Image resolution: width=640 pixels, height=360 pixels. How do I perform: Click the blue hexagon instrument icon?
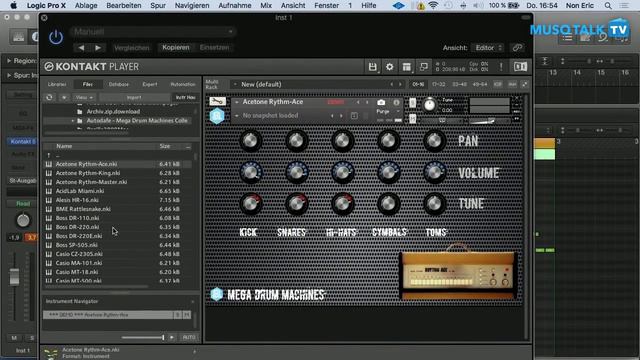pos(217,116)
